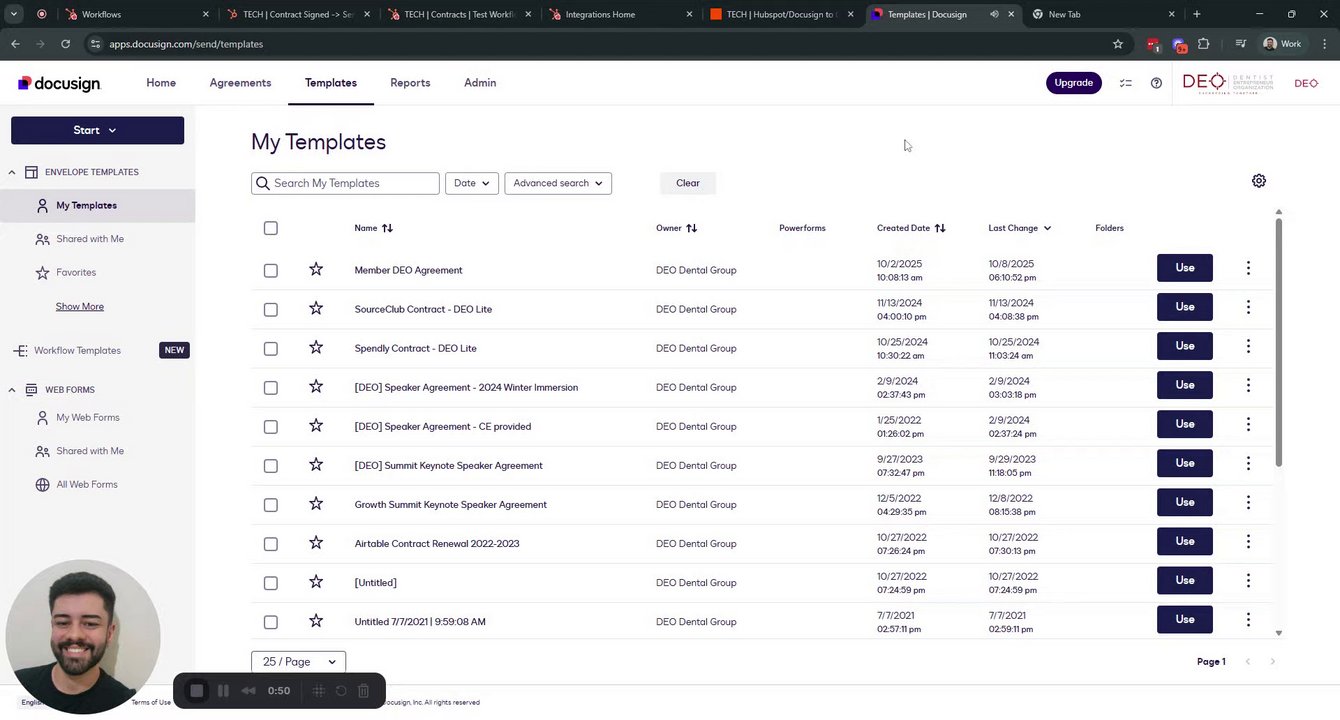Viewport: 1340px width, 720px height.
Task: Open the Member DEO Agreement template name
Action: [408, 270]
